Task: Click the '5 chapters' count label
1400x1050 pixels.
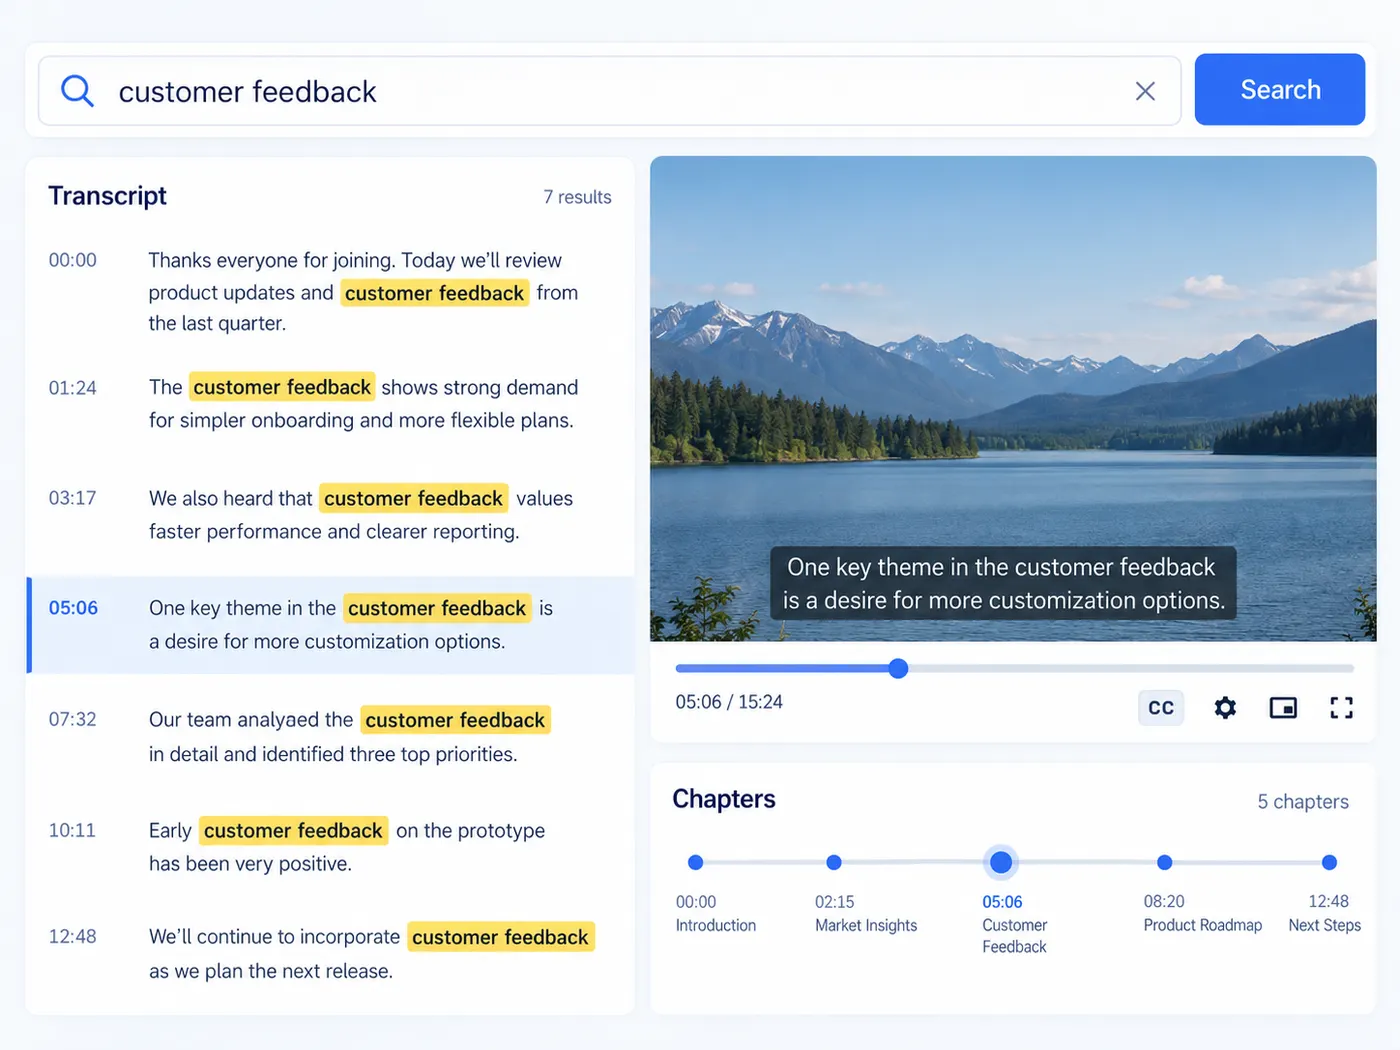Action: point(1303,802)
